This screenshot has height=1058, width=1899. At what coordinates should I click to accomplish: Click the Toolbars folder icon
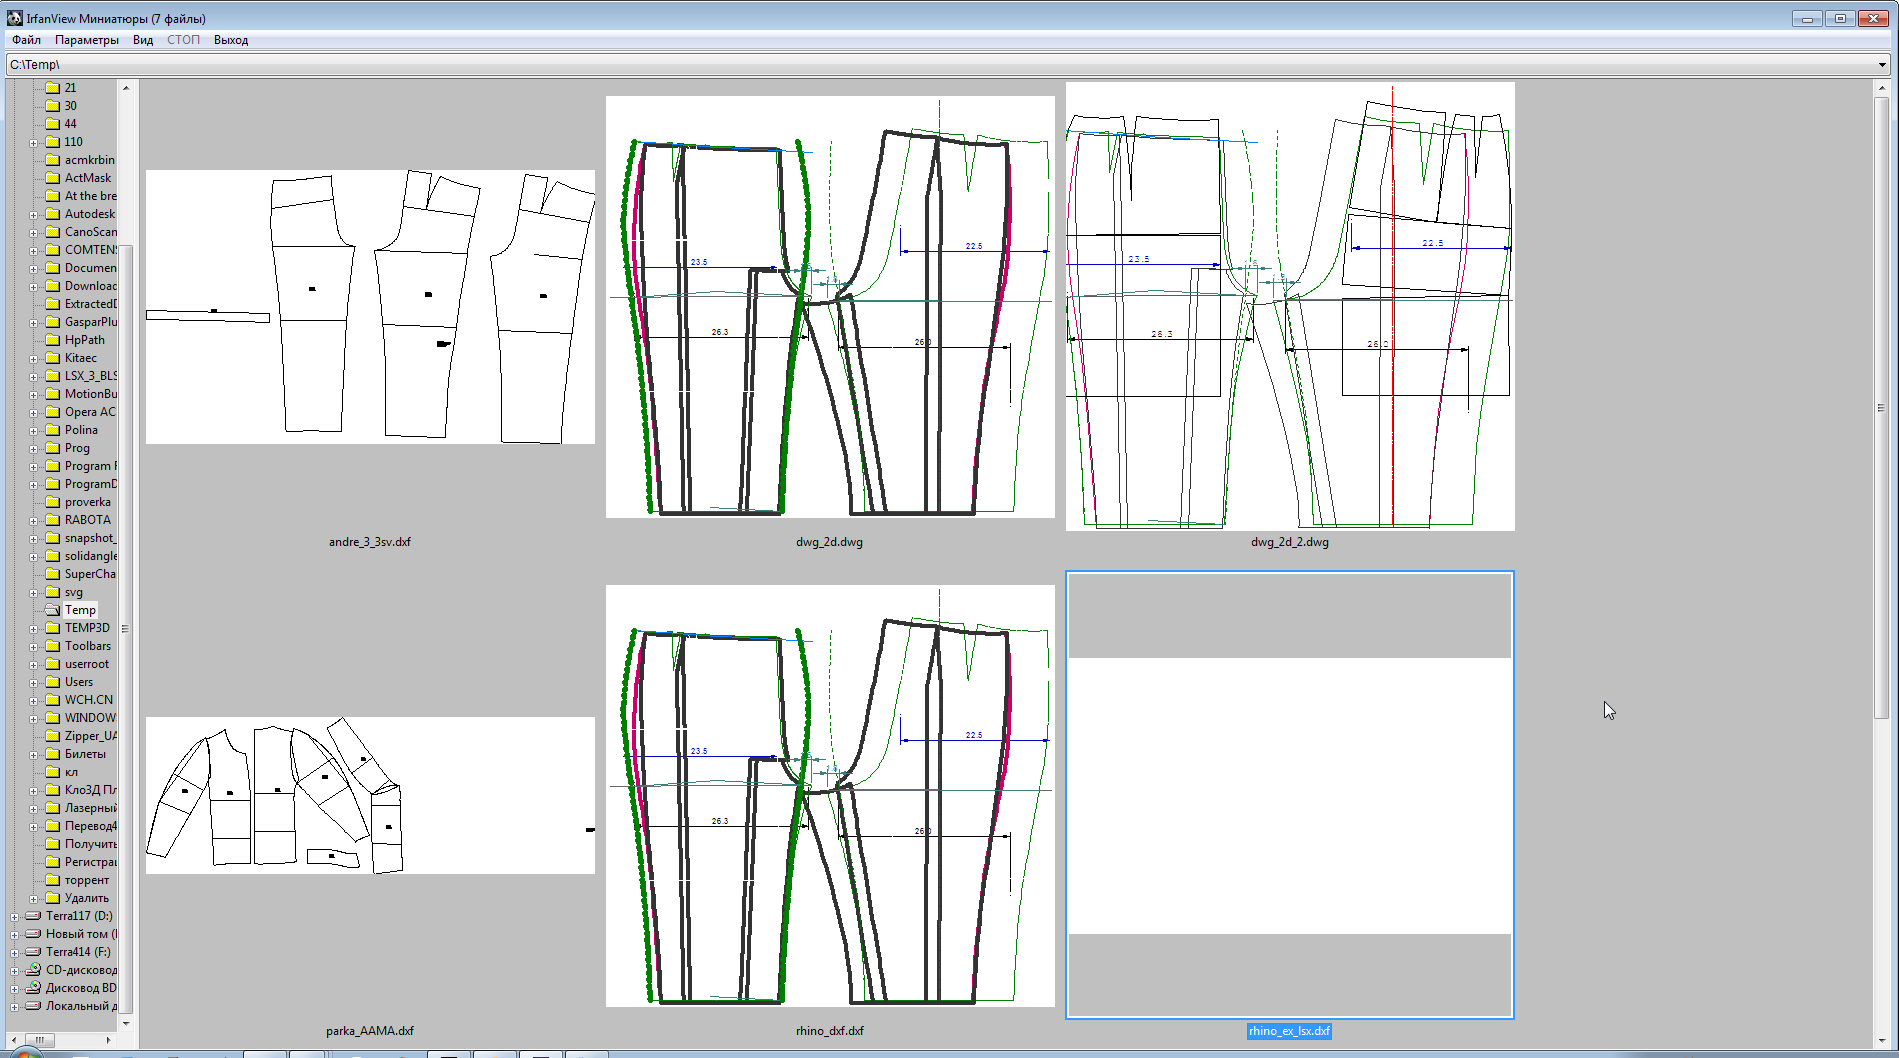click(52, 646)
